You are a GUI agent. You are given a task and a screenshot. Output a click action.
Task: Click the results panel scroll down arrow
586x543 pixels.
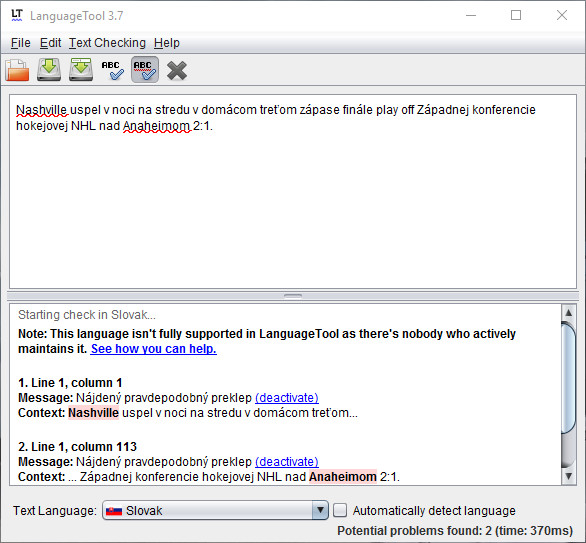(568, 476)
